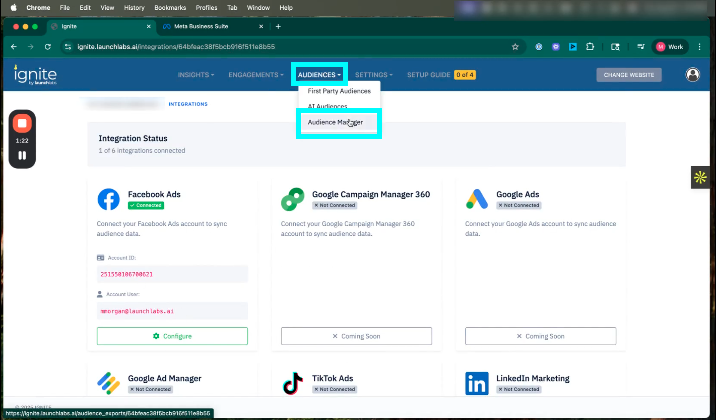
Task: Click the Change Website button
Action: [x=629, y=75]
